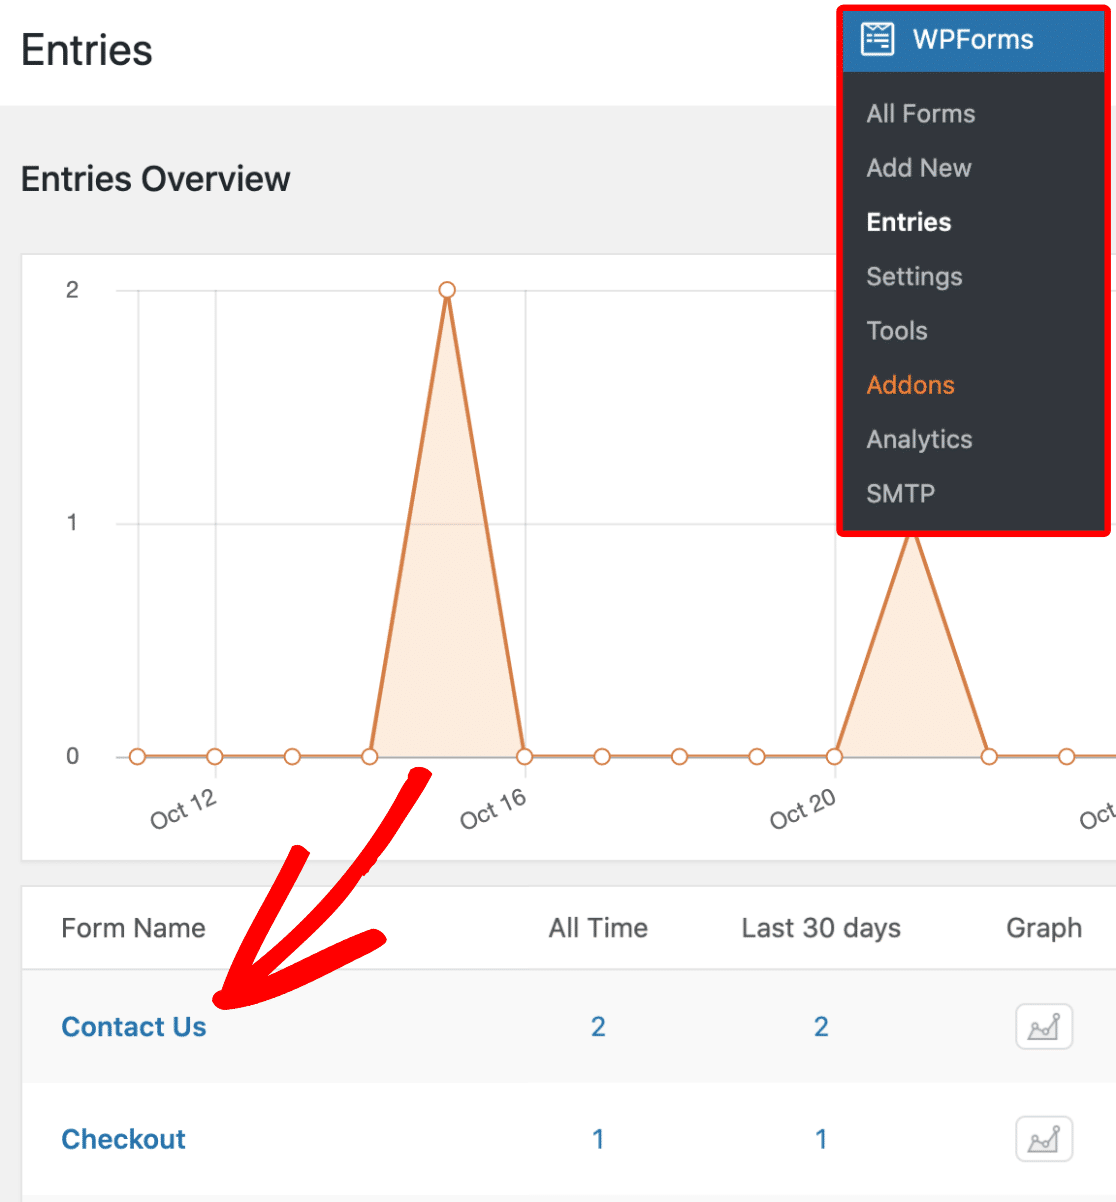Click Checkout all-time entry count
This screenshot has width=1116, height=1202.
pyautogui.click(x=598, y=1139)
